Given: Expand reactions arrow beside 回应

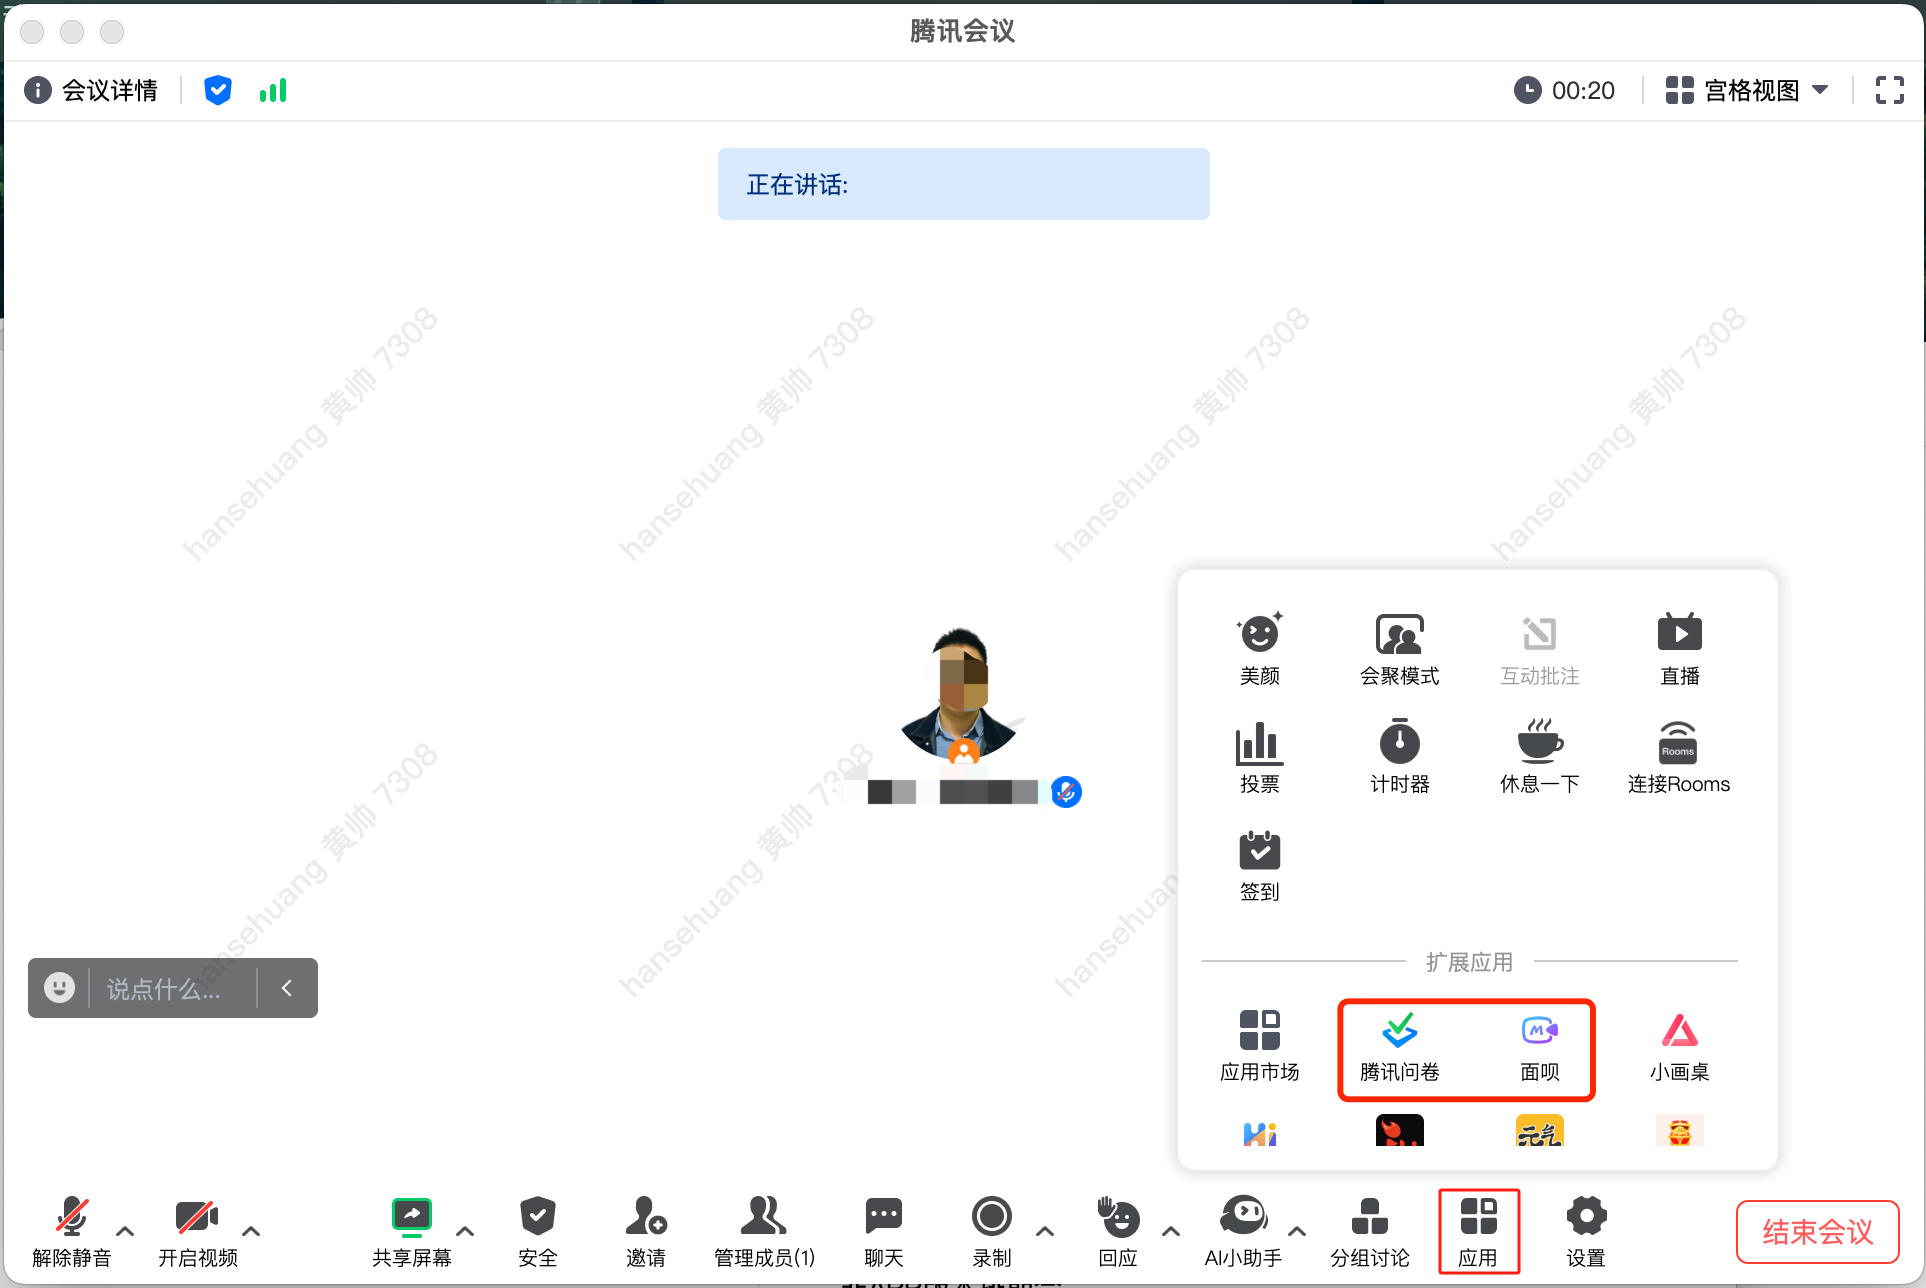Looking at the screenshot, I should pos(1171,1231).
